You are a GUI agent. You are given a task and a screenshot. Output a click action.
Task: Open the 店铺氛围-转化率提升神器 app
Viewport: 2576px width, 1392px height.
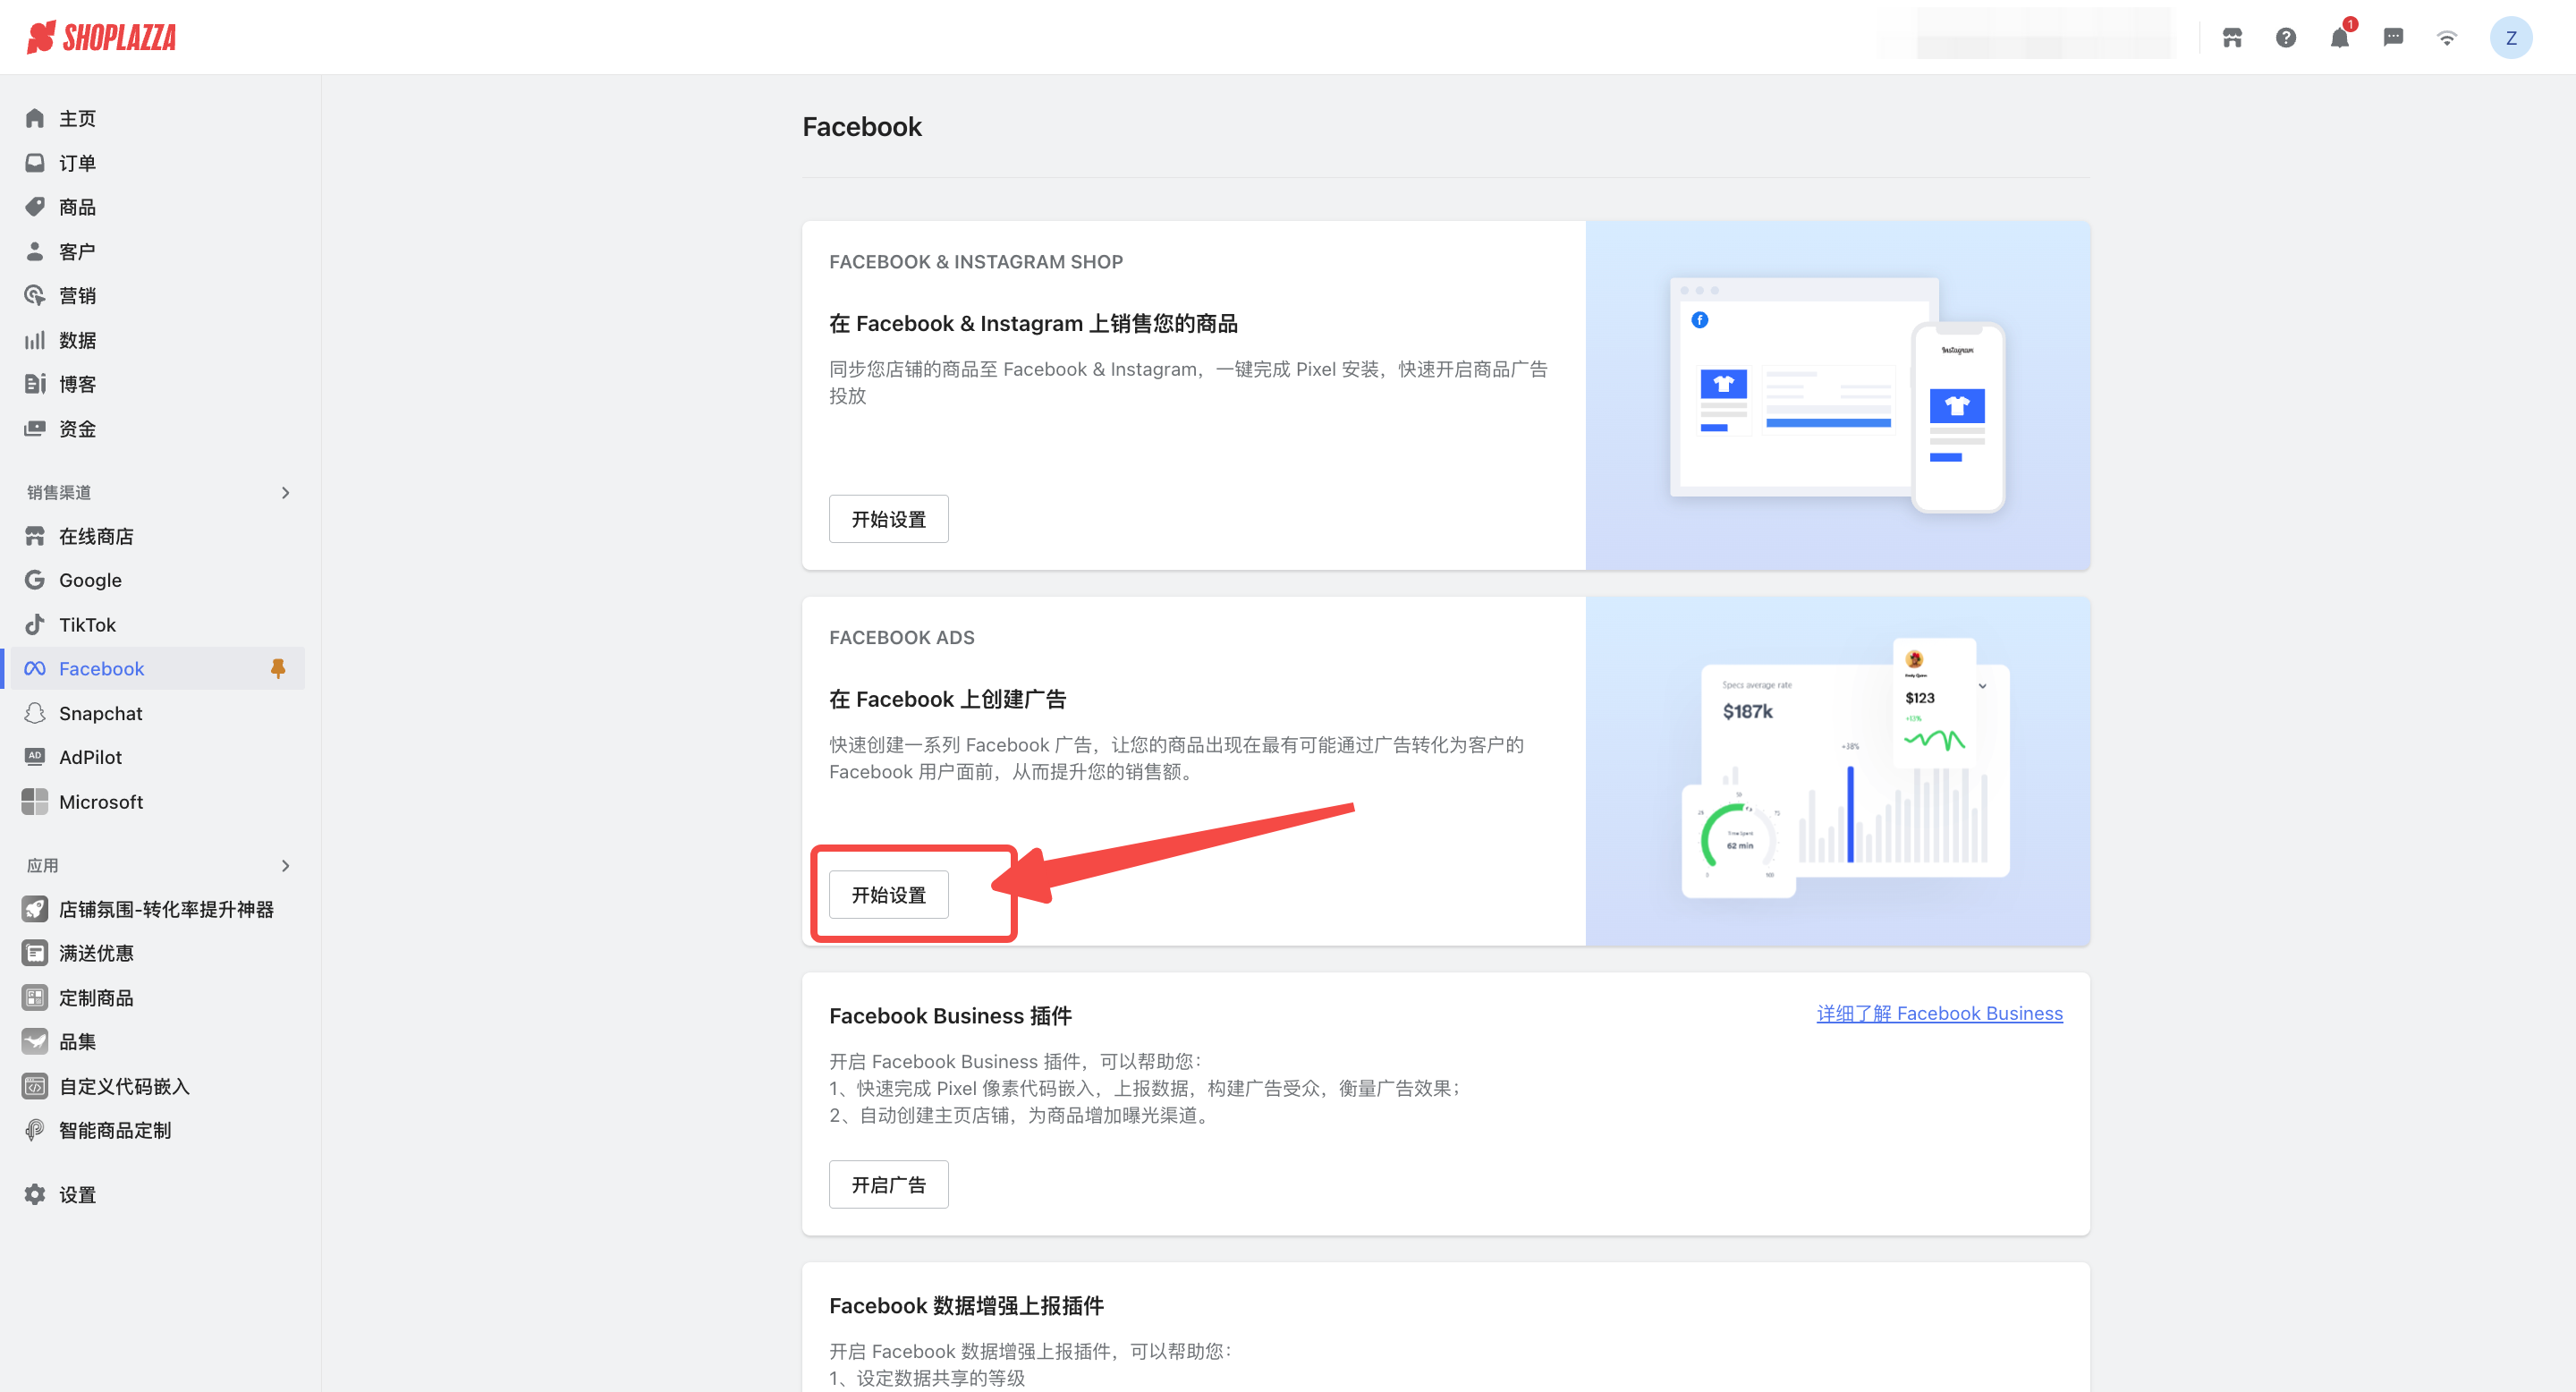pyautogui.click(x=166, y=909)
